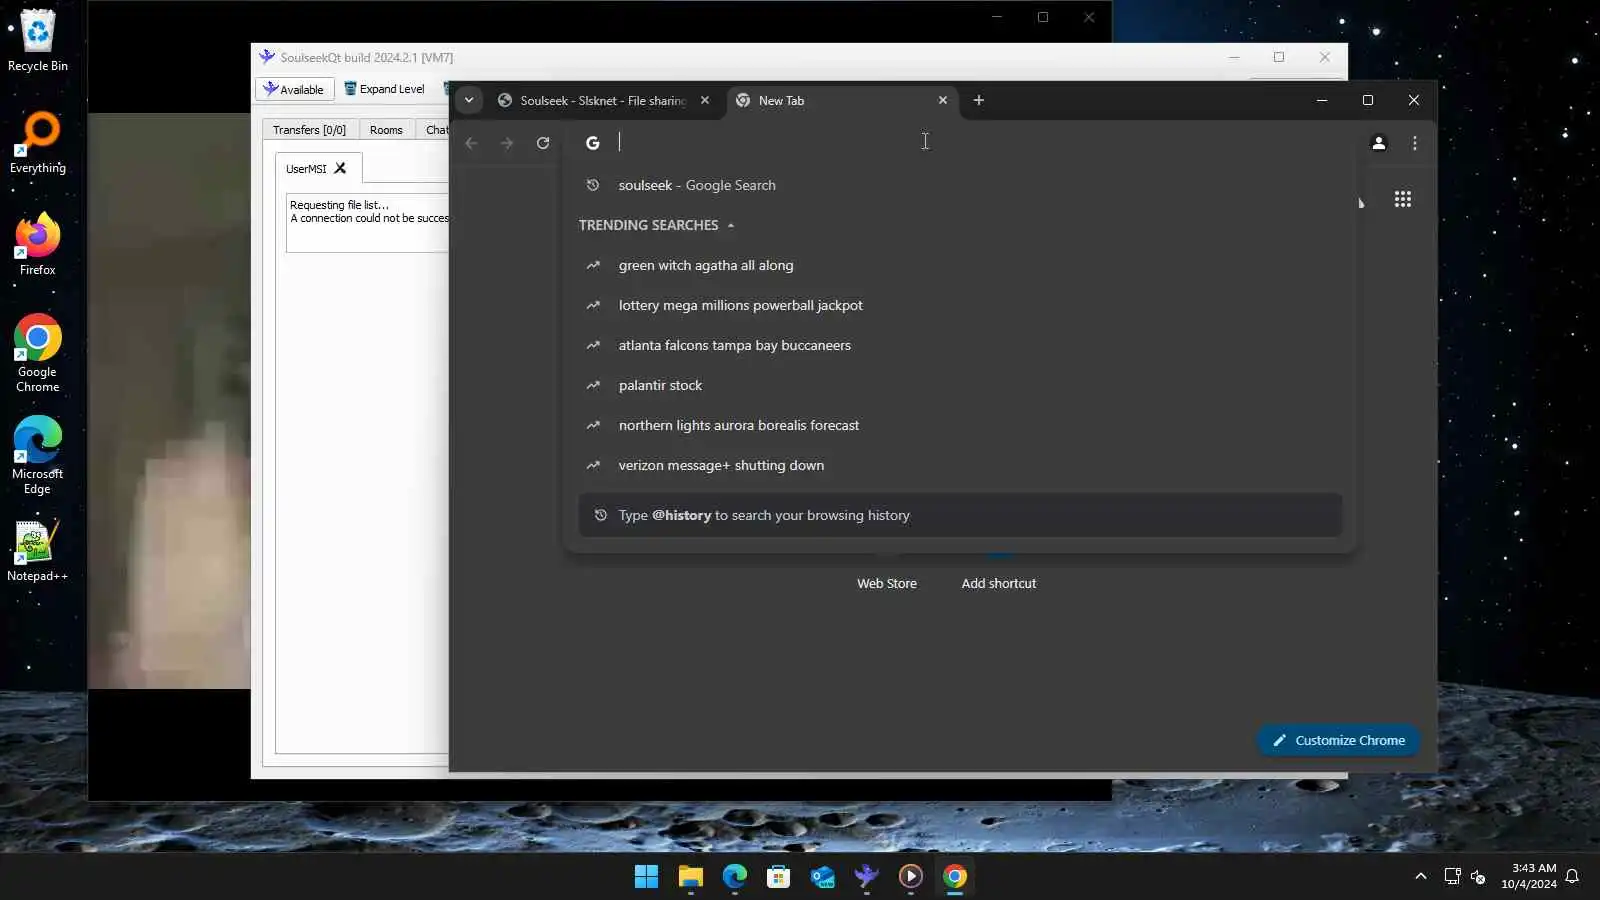Open the media player taskbar icon
Viewport: 1600px width, 900px height.
[910, 877]
